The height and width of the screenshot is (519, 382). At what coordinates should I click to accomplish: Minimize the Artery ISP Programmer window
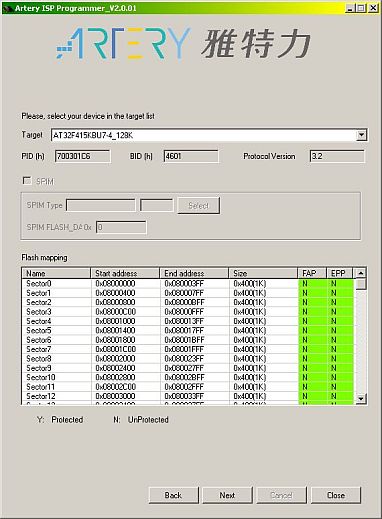[x=350, y=8]
